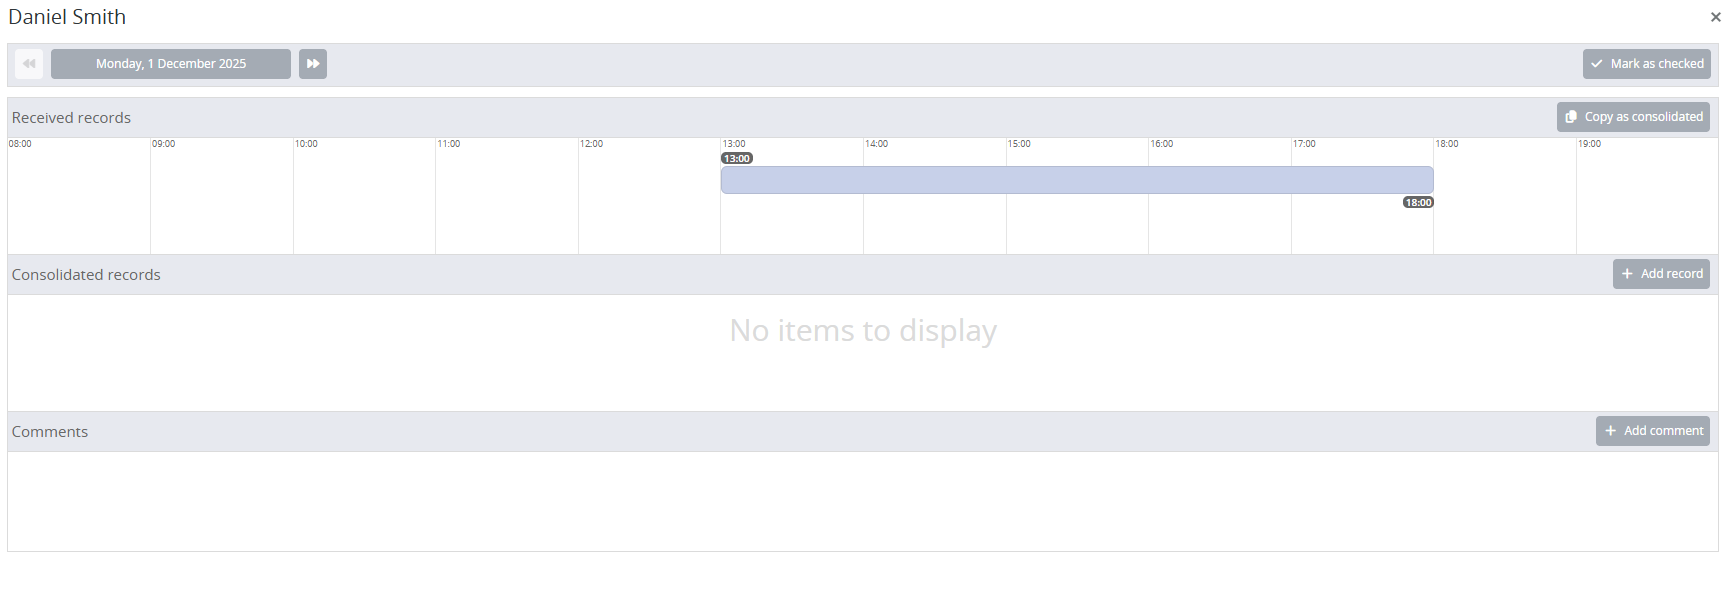Screen dimensions: 1726x593
Task: Click the Received records section header
Action: (71, 118)
